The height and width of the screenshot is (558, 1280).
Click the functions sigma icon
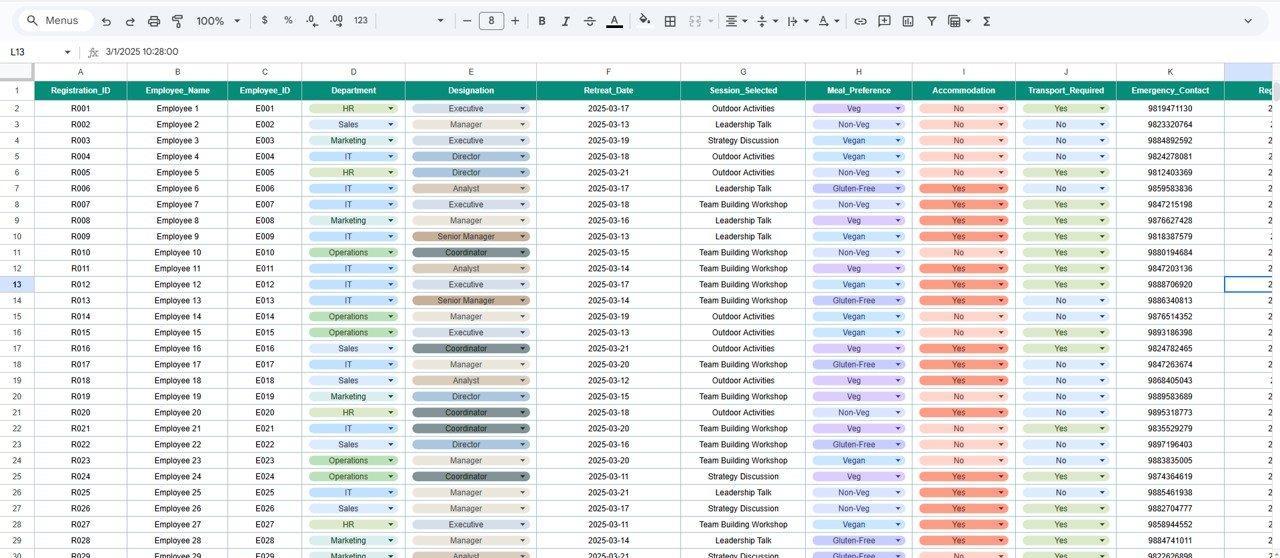pyautogui.click(x=987, y=21)
